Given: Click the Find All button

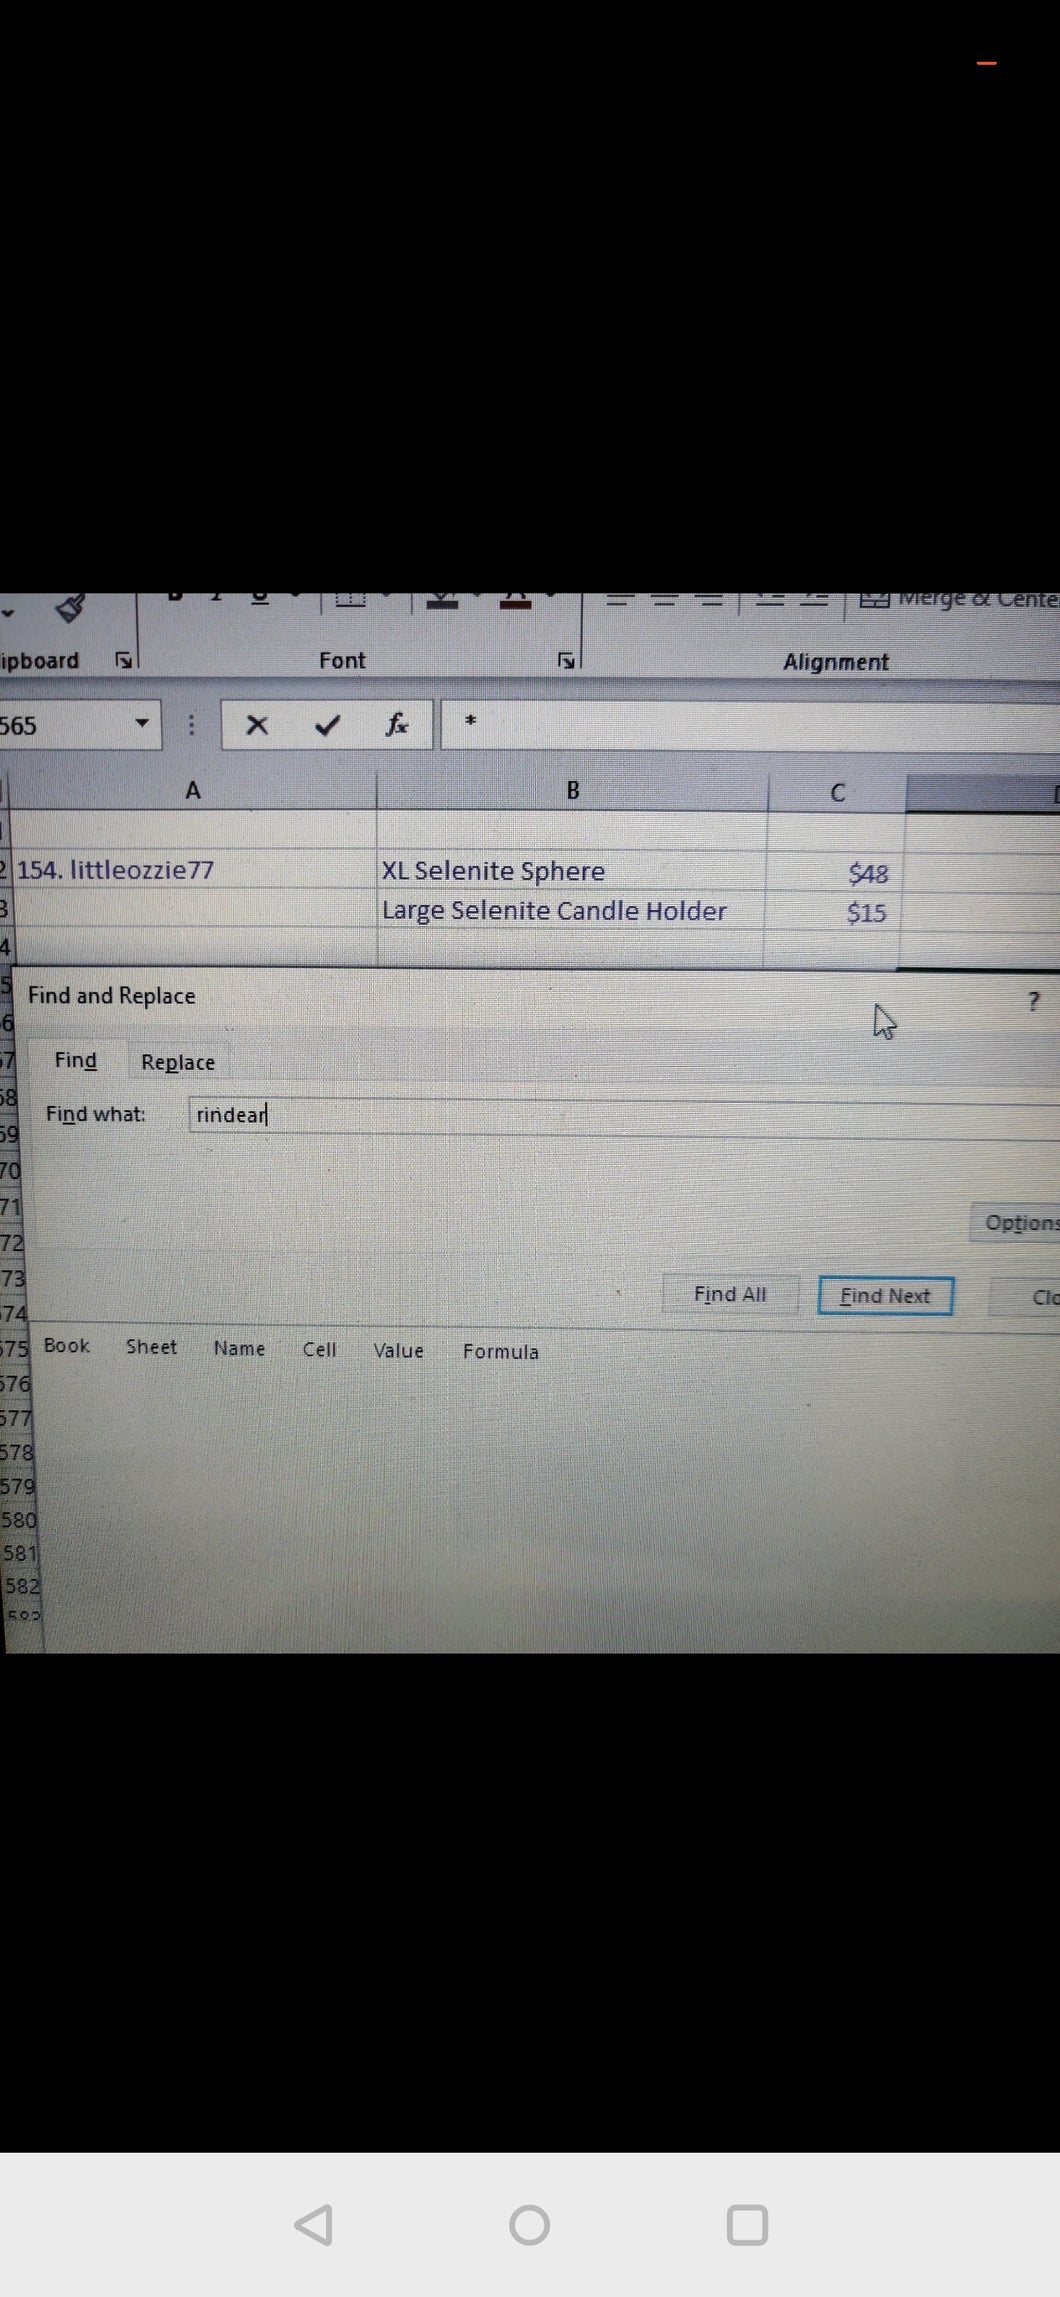Looking at the screenshot, I should [730, 1294].
